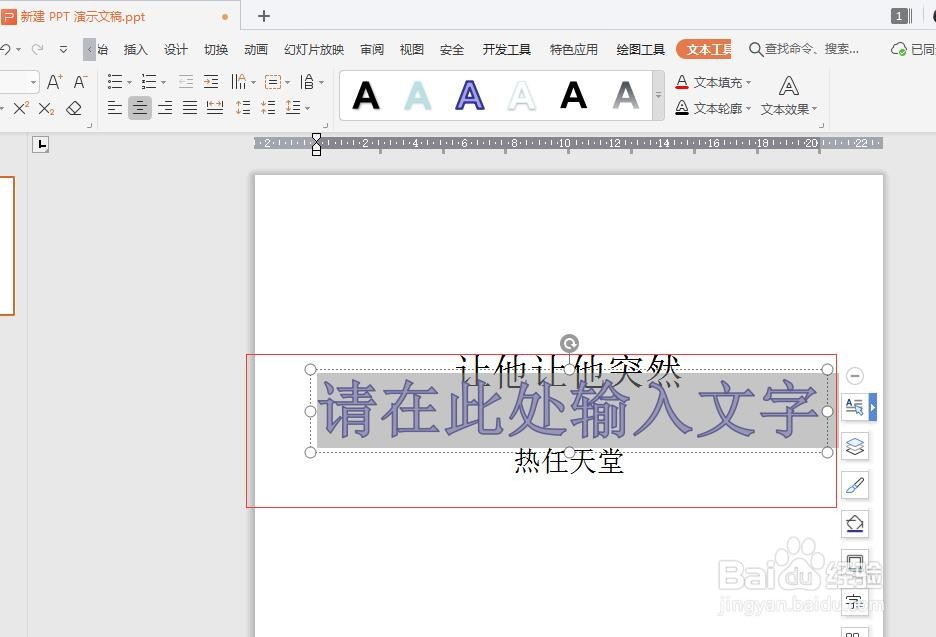Open the 文本效果 text effects dropdown
The height and width of the screenshot is (637, 936).
pyautogui.click(x=788, y=108)
